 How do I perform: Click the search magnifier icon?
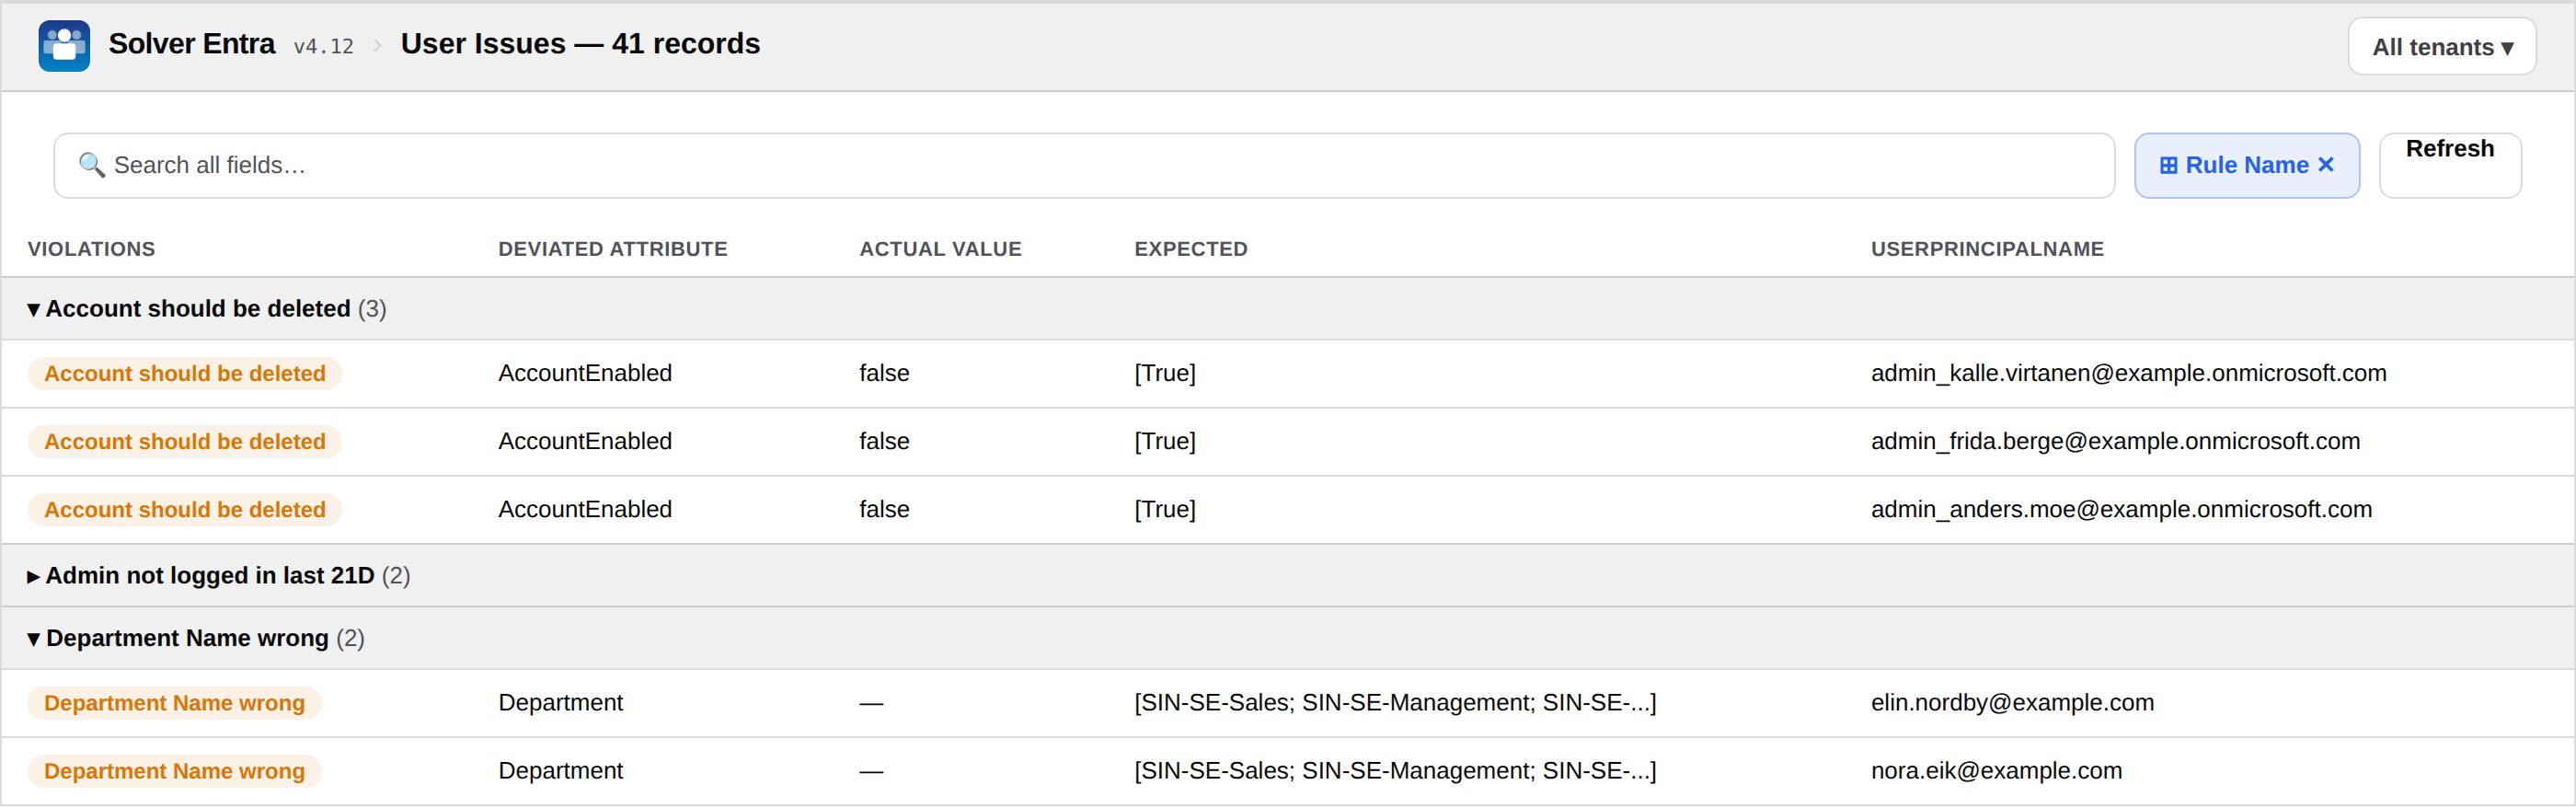pos(91,165)
